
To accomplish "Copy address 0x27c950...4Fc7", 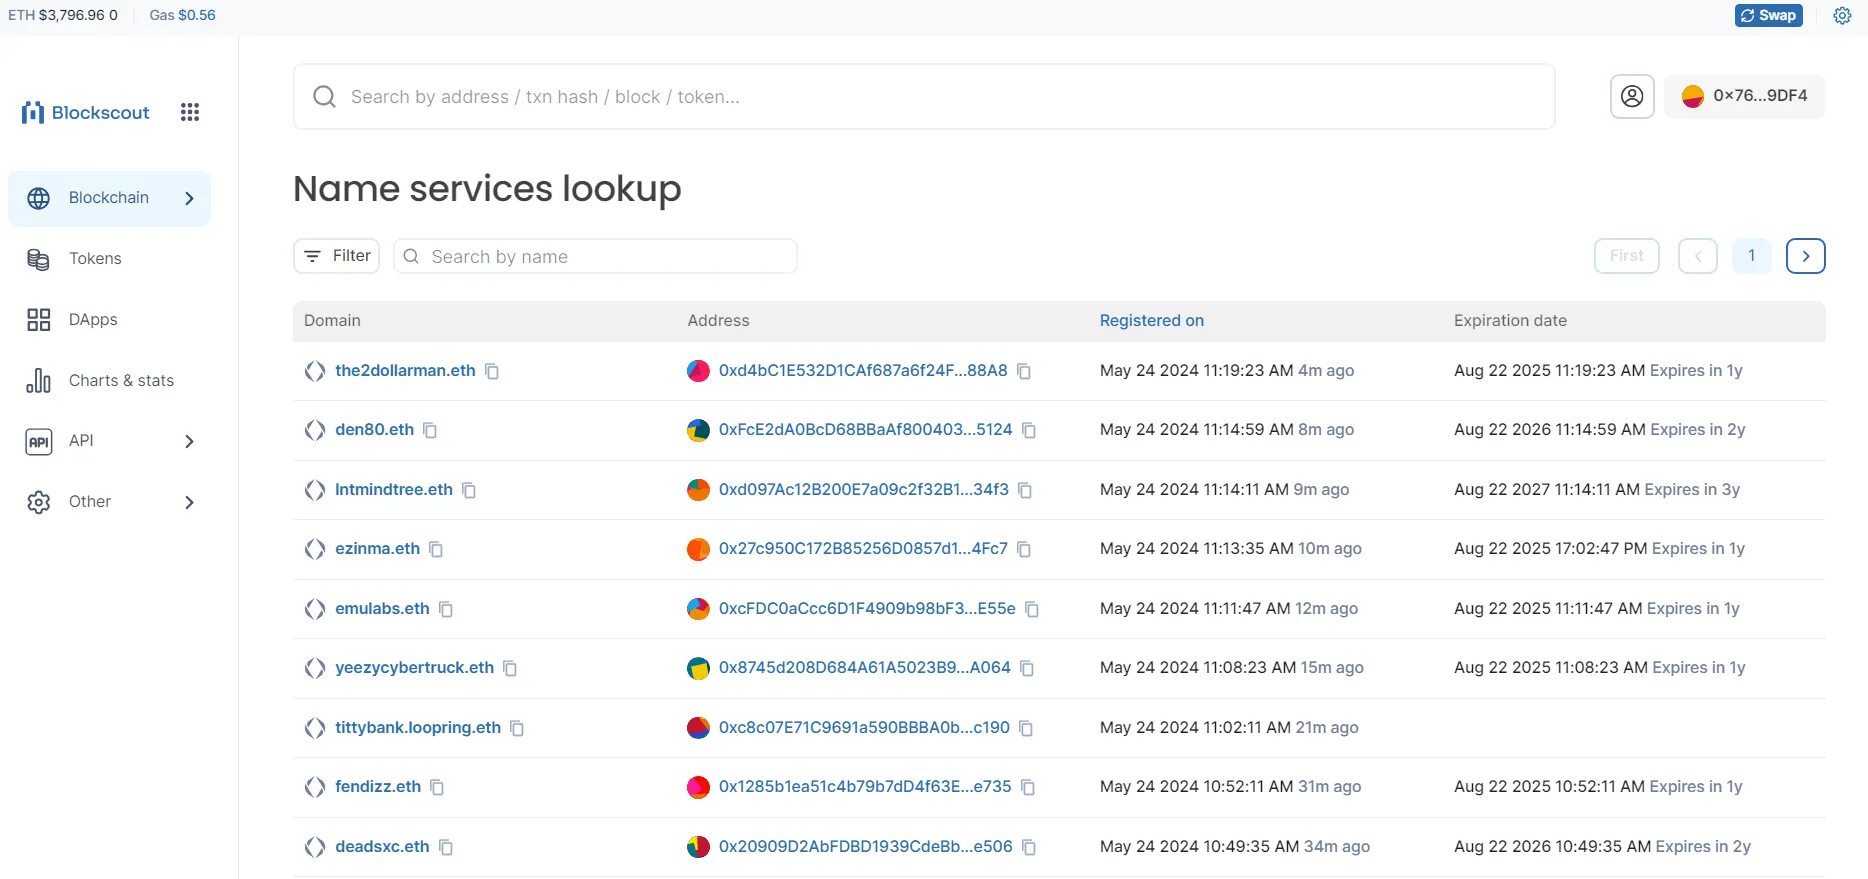I will [x=1024, y=549].
